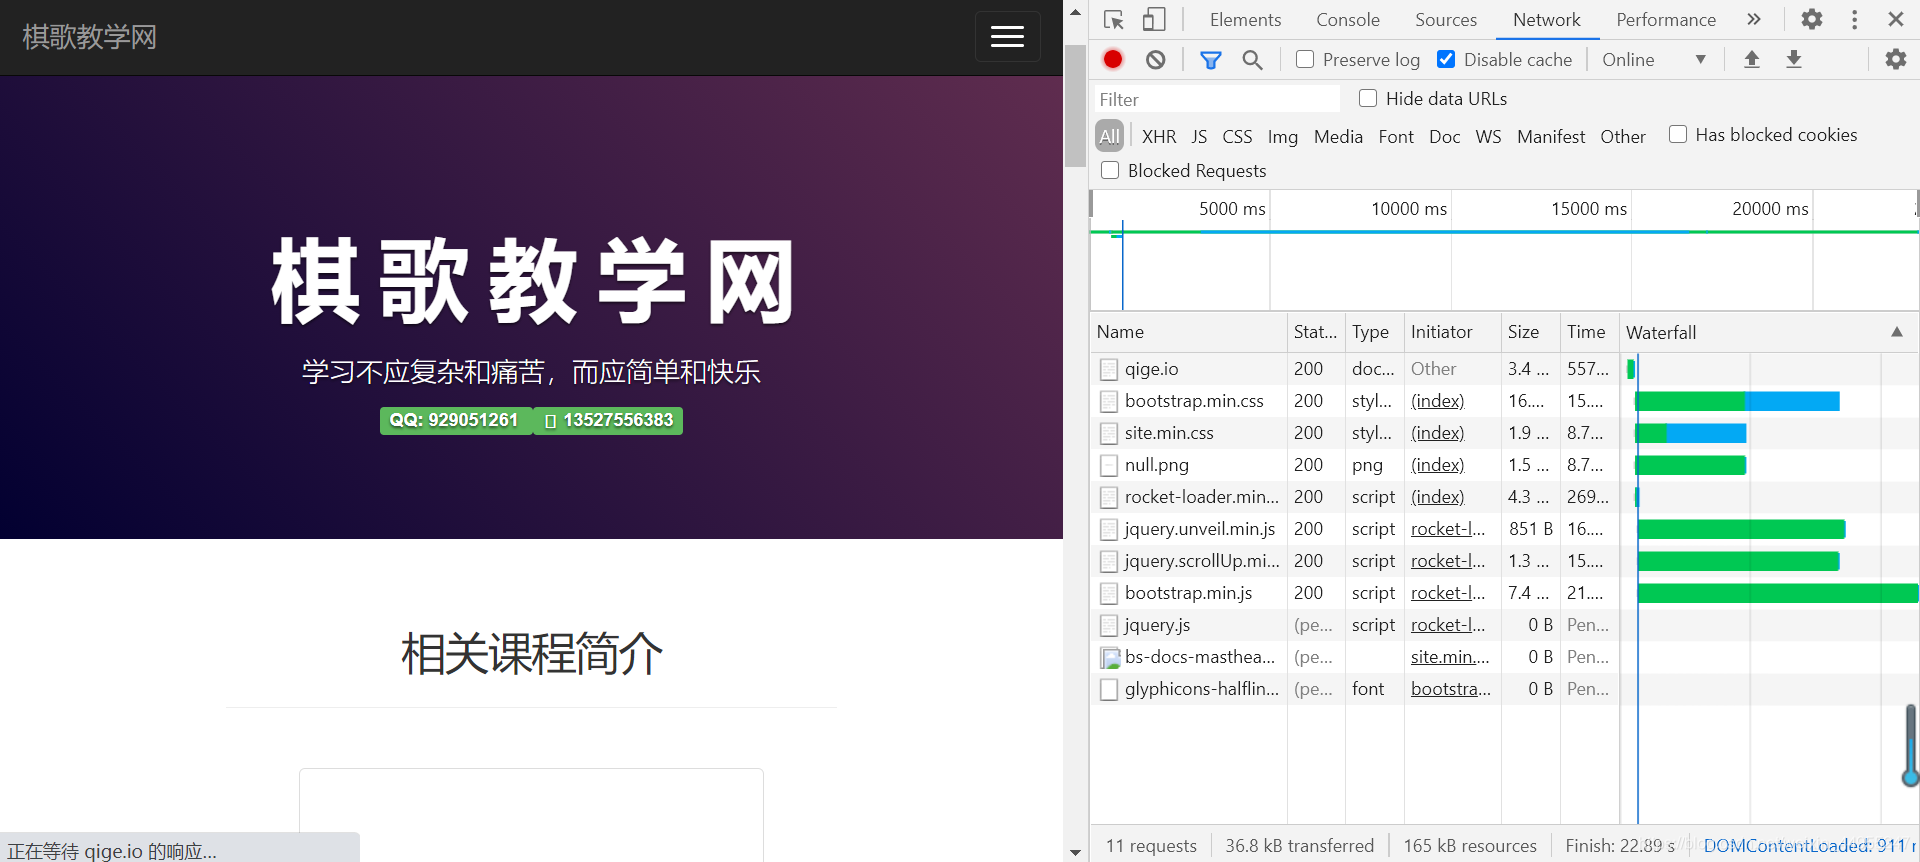Filter requests by WS
The width and height of the screenshot is (1920, 862).
point(1488,137)
